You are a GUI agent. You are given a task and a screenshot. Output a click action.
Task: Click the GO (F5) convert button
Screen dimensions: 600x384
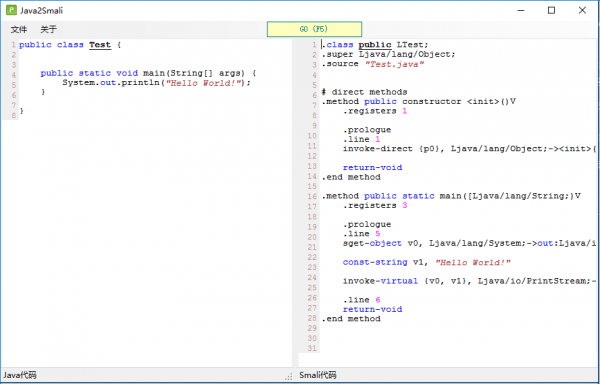pos(314,29)
